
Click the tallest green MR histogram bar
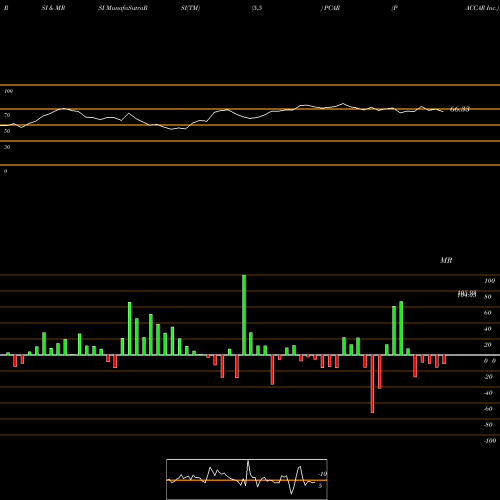click(244, 315)
